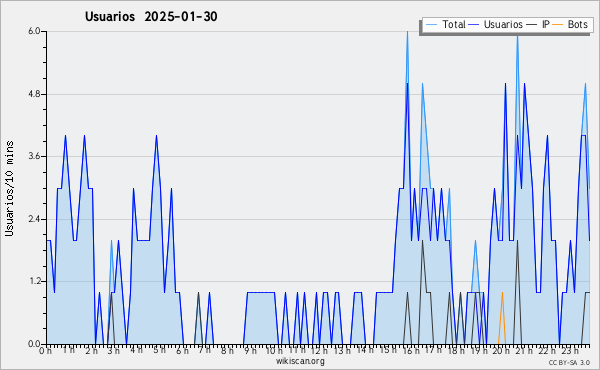Click the 5 h x-axis label
600x370 pixels.
(x=159, y=350)
